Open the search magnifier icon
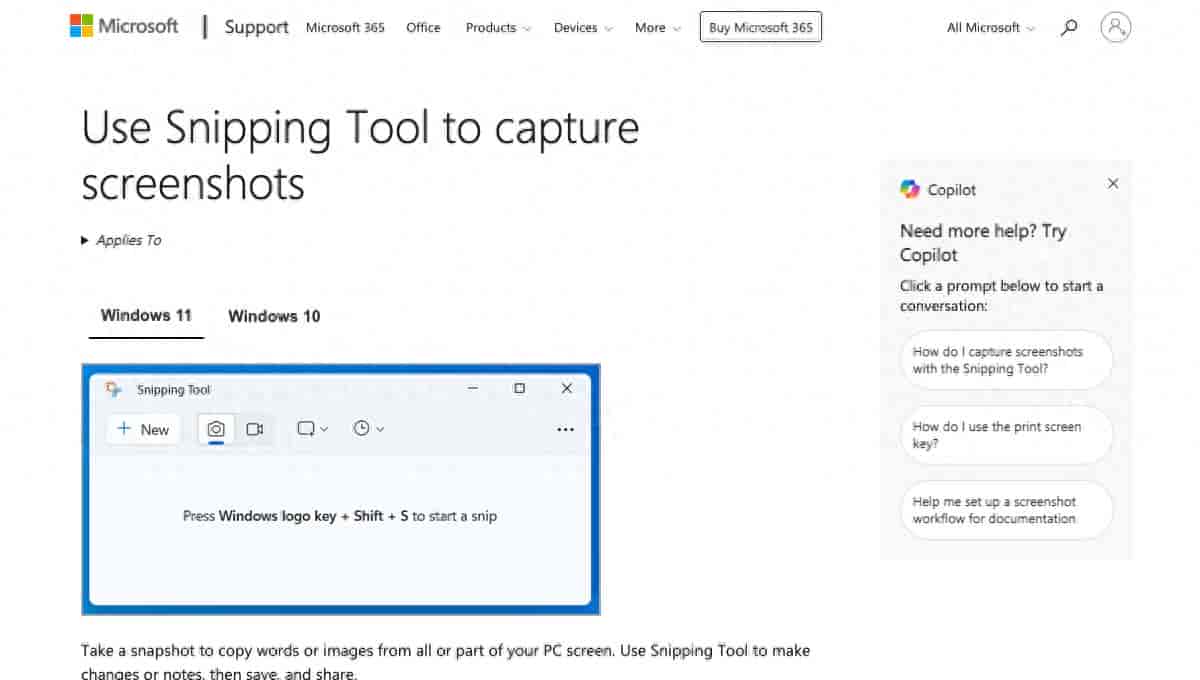The height and width of the screenshot is (680, 1200). point(1069,28)
